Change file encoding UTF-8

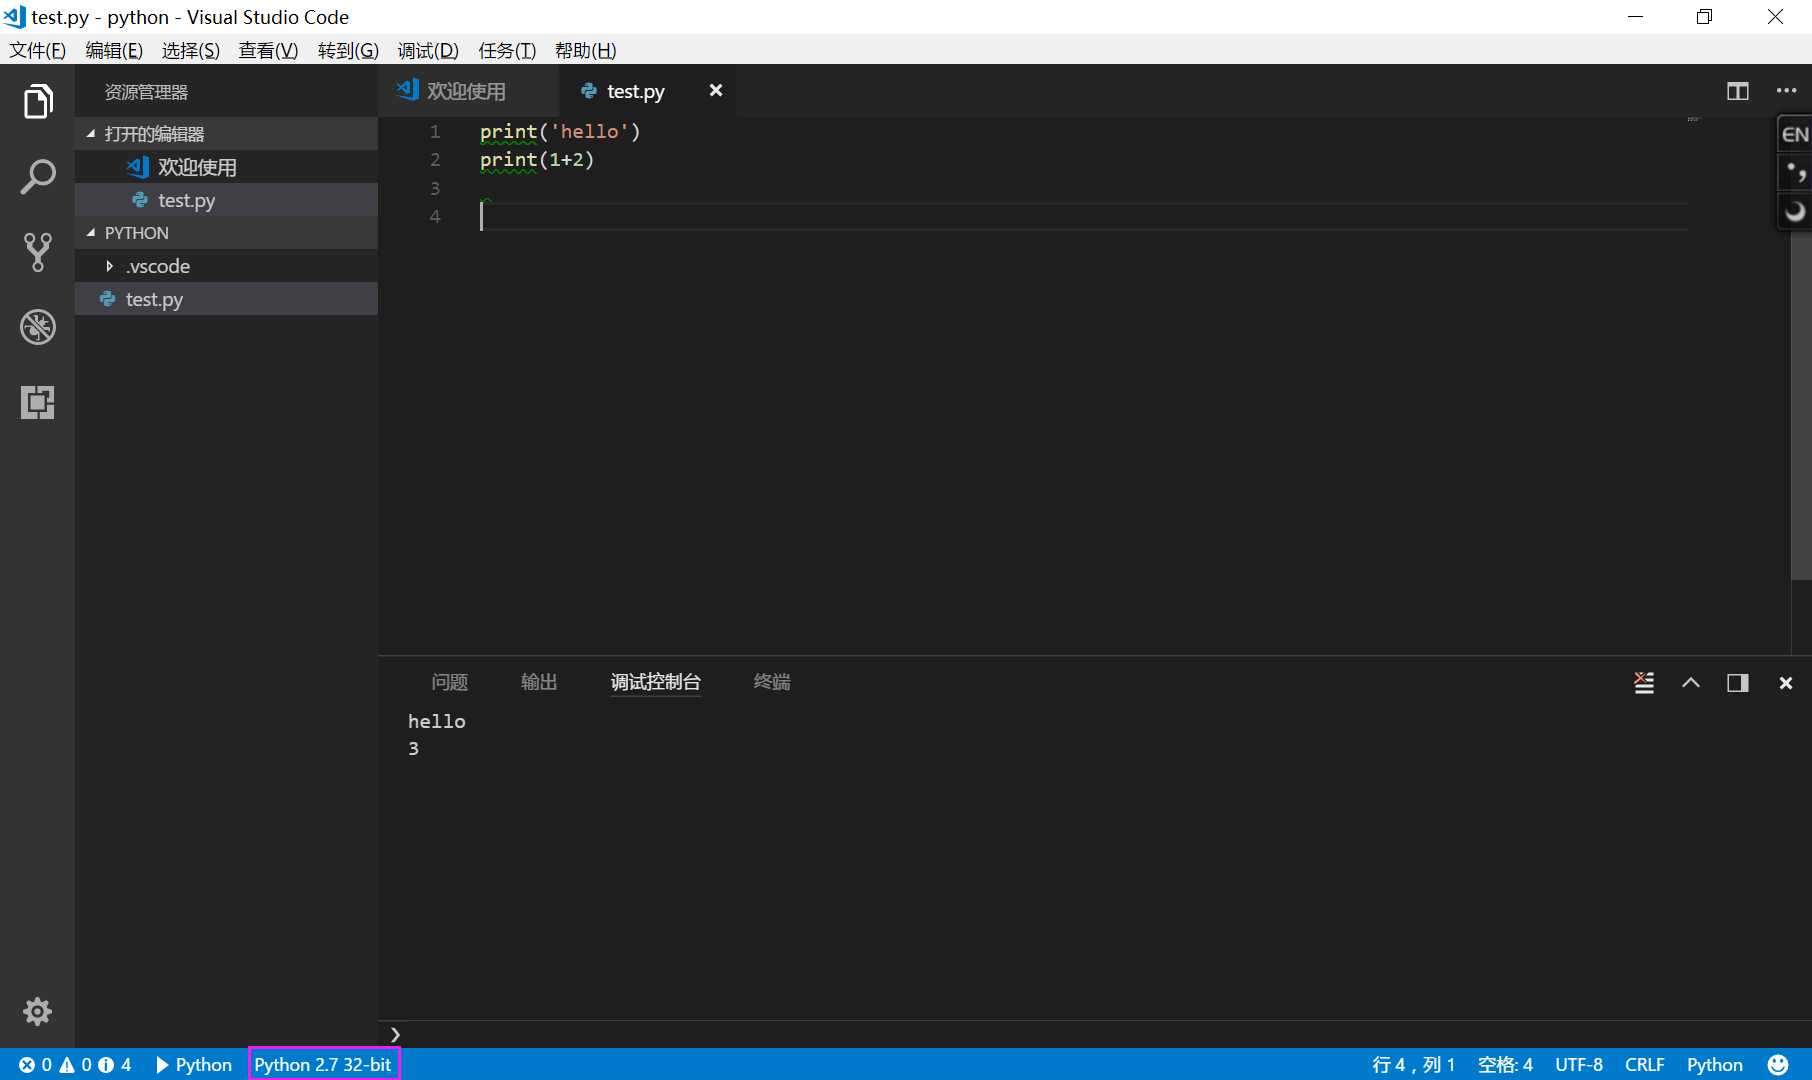point(1579,1065)
